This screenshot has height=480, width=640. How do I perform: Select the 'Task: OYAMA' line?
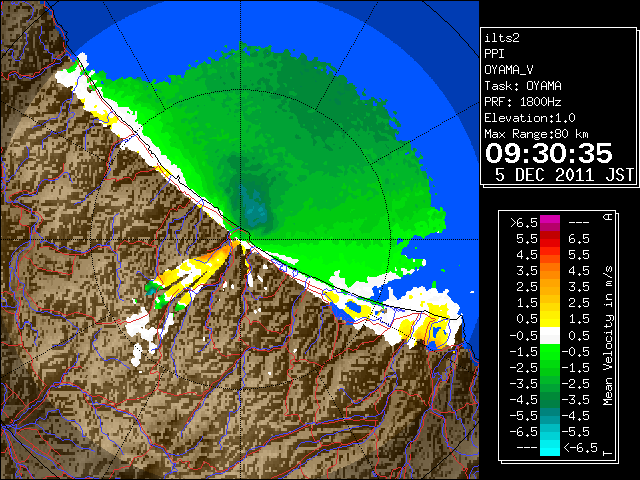click(523, 86)
